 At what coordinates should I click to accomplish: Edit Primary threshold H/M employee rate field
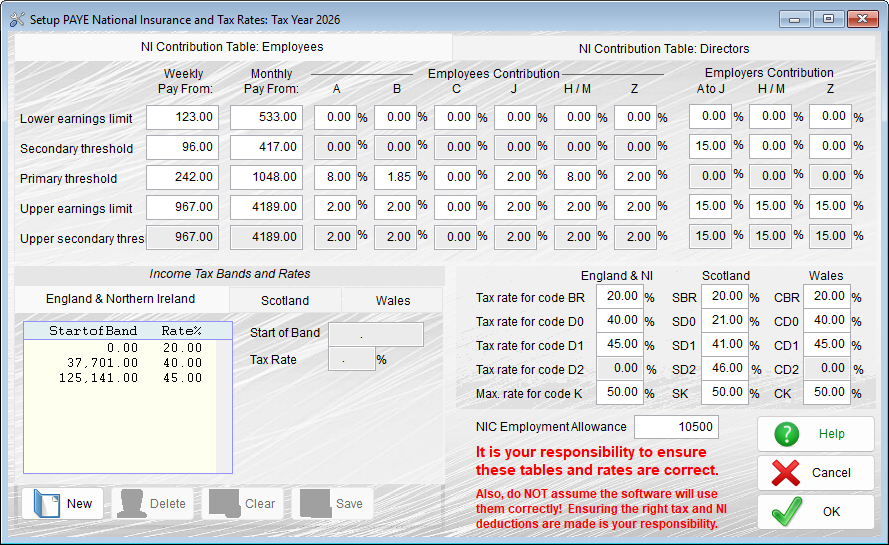pyautogui.click(x=575, y=178)
